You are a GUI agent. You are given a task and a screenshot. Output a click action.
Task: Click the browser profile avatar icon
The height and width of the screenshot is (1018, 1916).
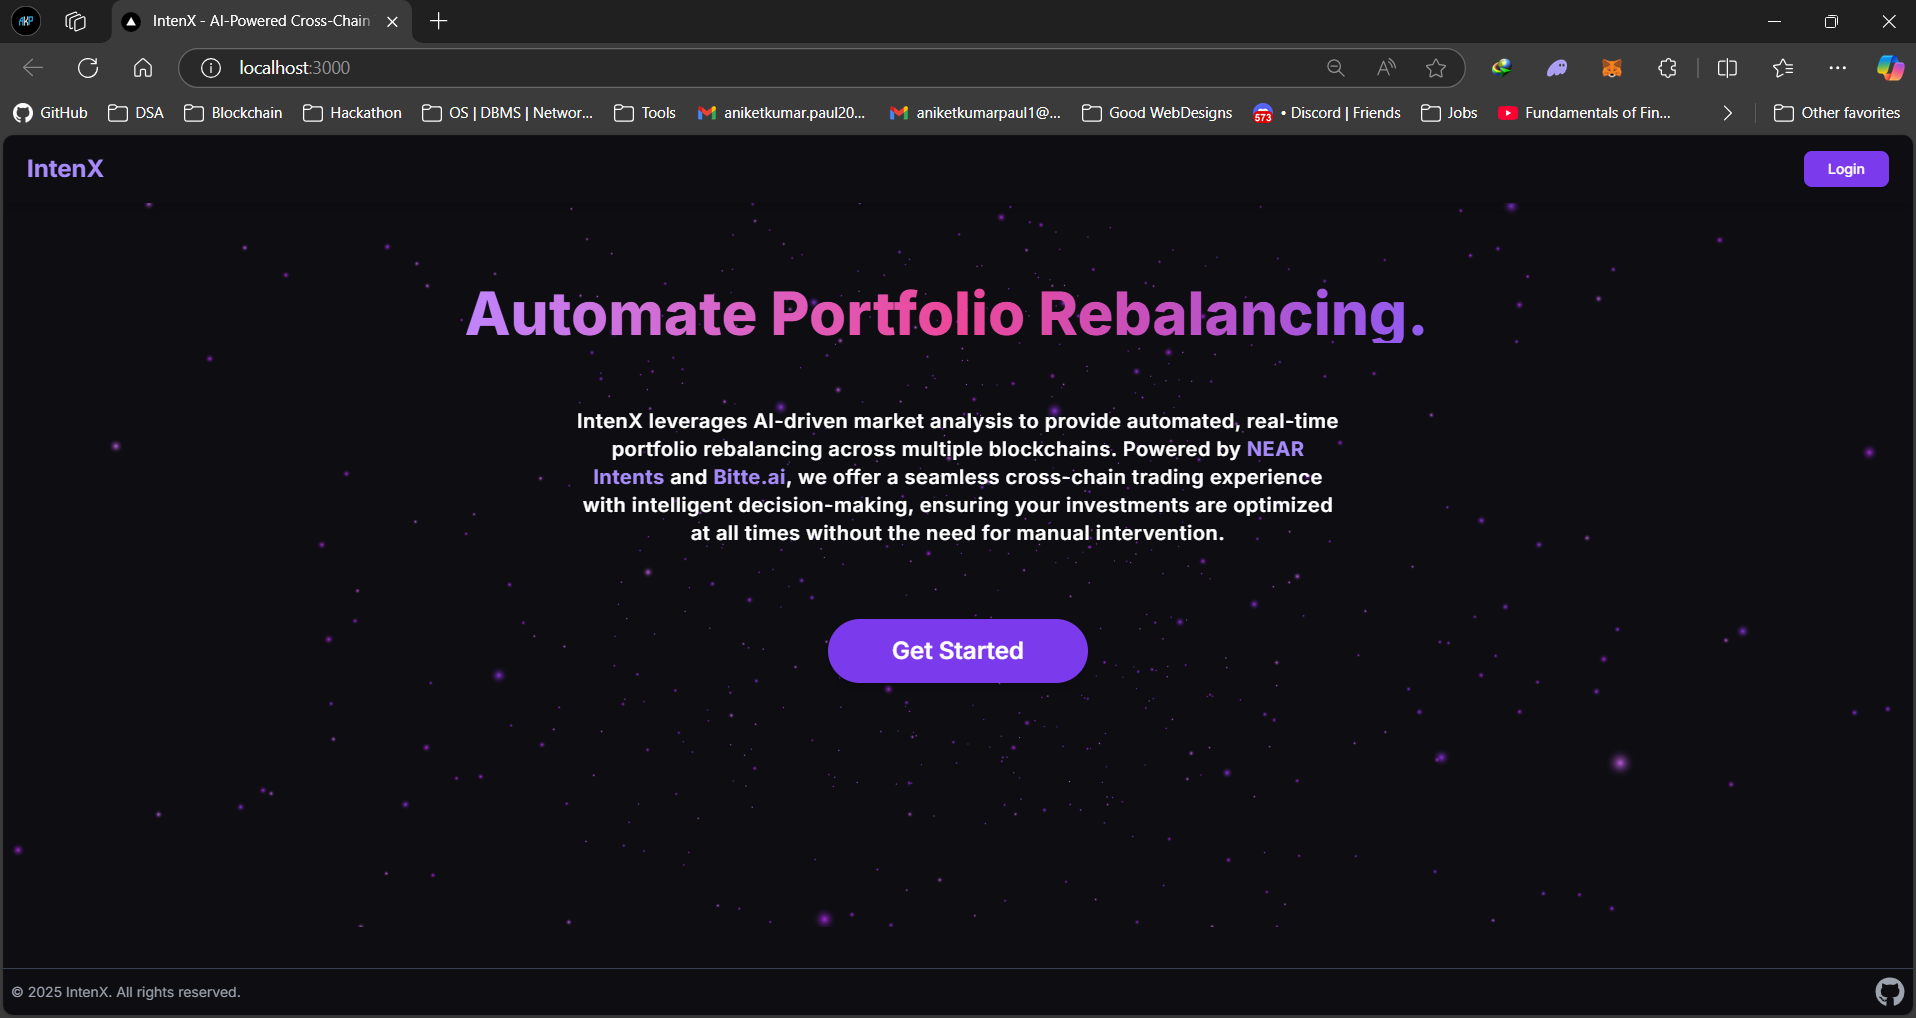[26, 21]
